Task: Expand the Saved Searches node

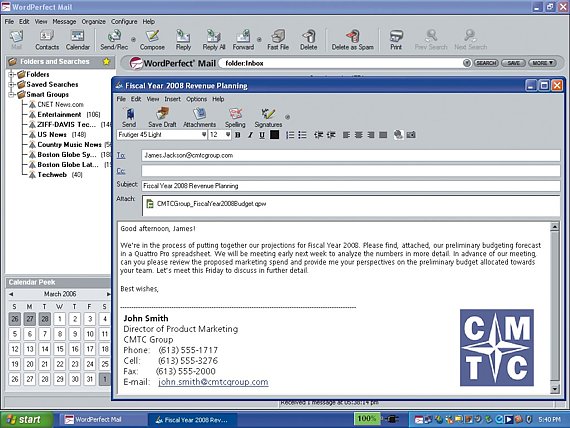Action: pyautogui.click(x=11, y=85)
